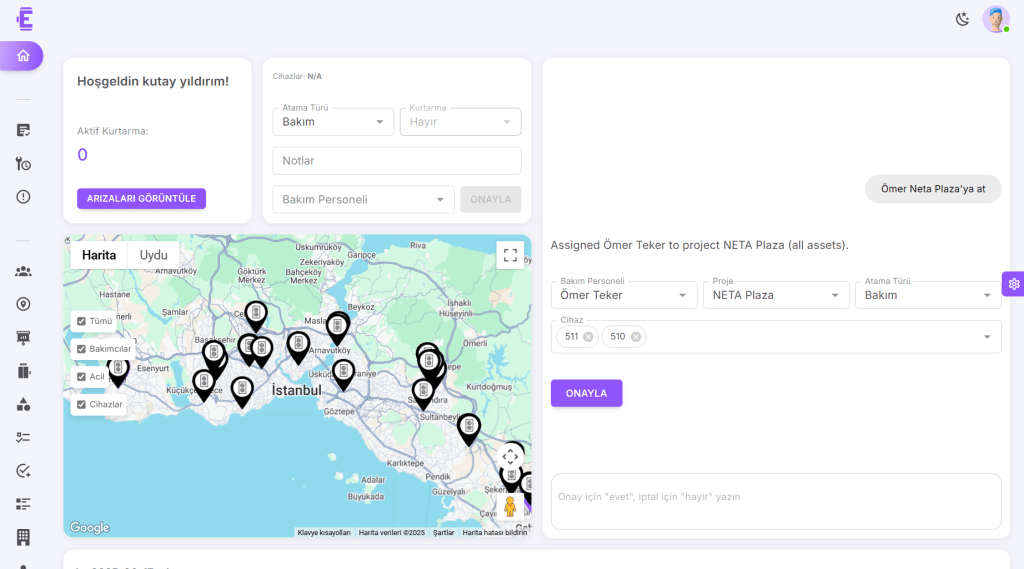Click the 'Ömer Neta Plaza'ya at' message bubble
This screenshot has width=1024, height=569.
click(933, 189)
